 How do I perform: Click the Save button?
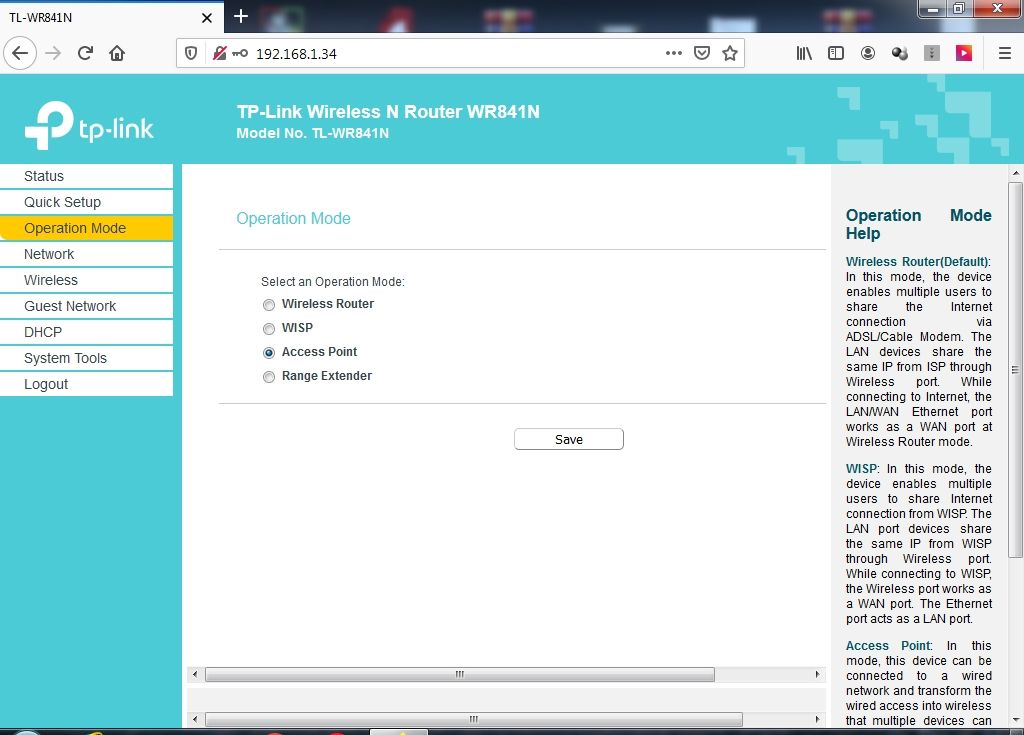pos(569,439)
